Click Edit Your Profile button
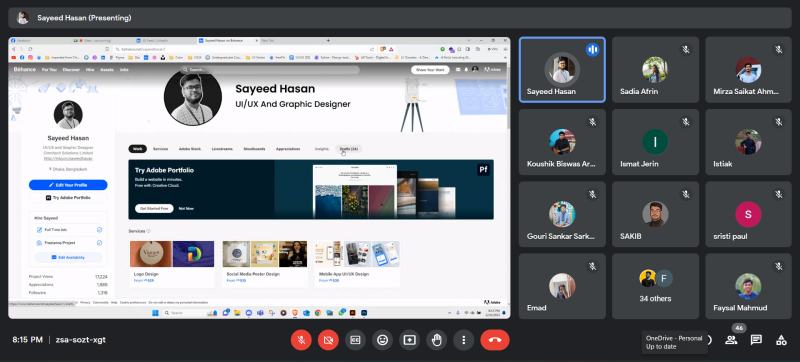Viewport: 800px width, 362px height. [68, 185]
